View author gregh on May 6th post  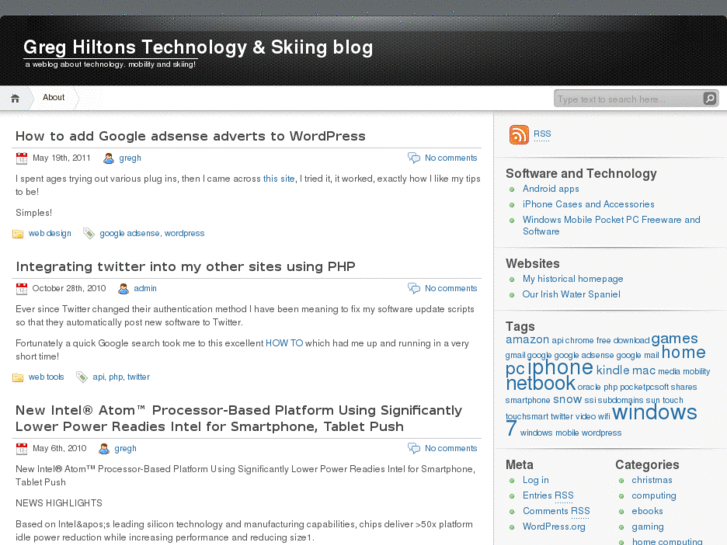coord(125,449)
